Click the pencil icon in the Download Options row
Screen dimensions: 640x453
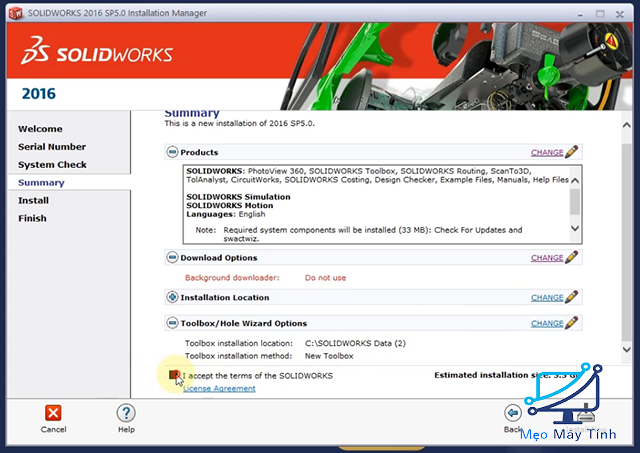click(571, 258)
